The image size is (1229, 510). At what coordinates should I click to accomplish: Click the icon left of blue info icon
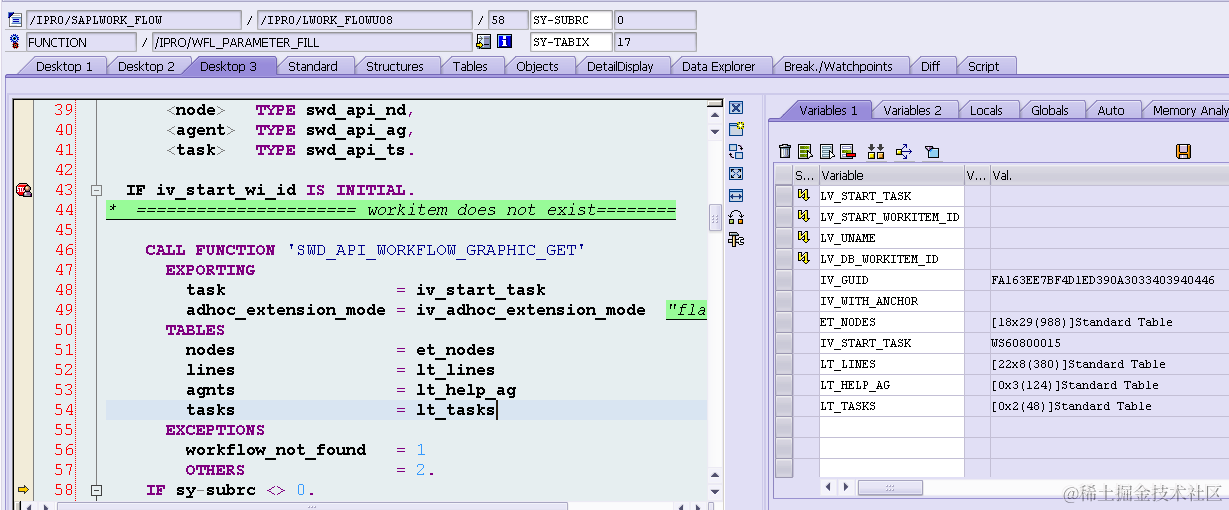coord(484,42)
